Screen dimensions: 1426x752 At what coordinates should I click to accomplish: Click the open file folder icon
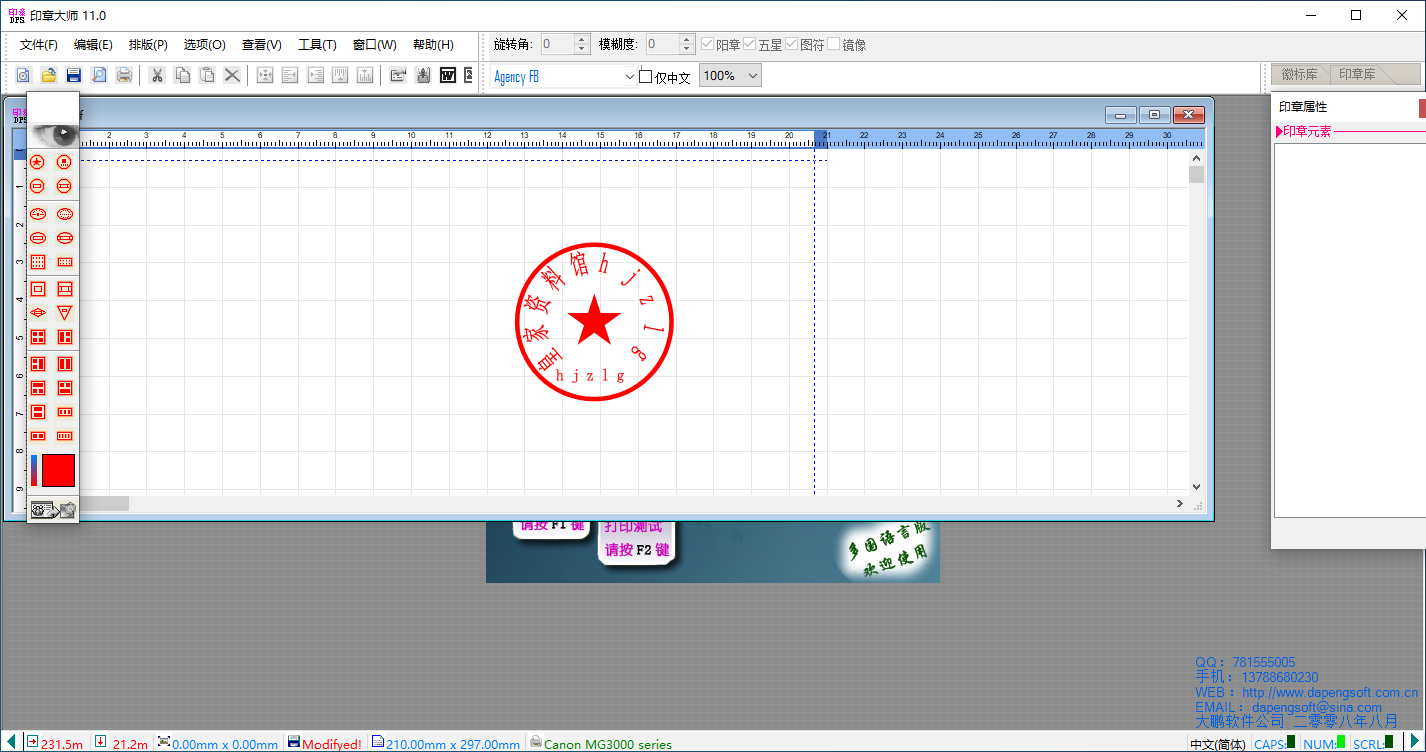pyautogui.click(x=48, y=75)
